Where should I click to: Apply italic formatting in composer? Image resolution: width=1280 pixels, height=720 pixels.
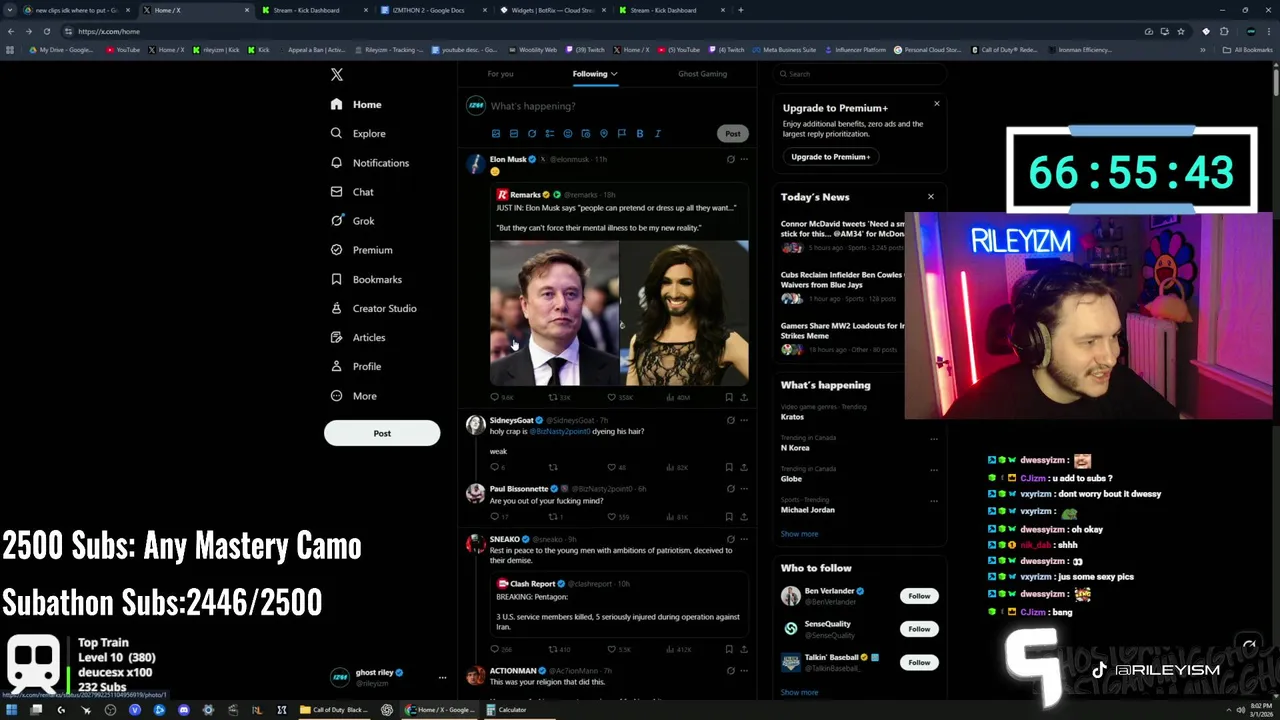point(658,133)
